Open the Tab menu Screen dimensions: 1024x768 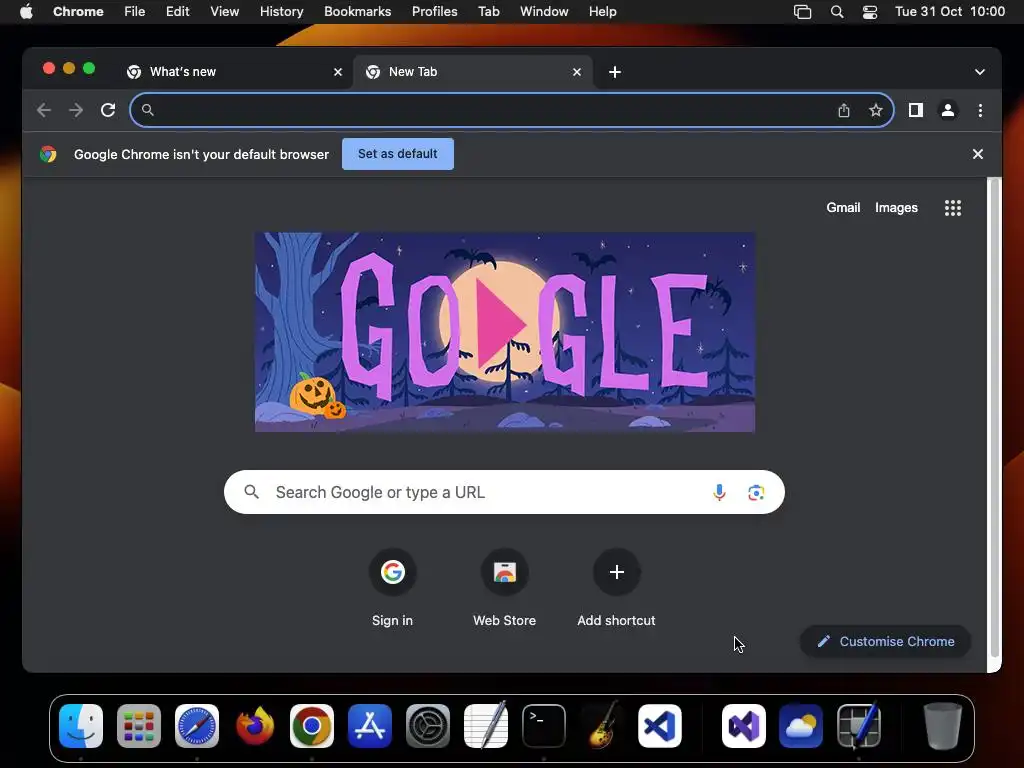tap(488, 12)
